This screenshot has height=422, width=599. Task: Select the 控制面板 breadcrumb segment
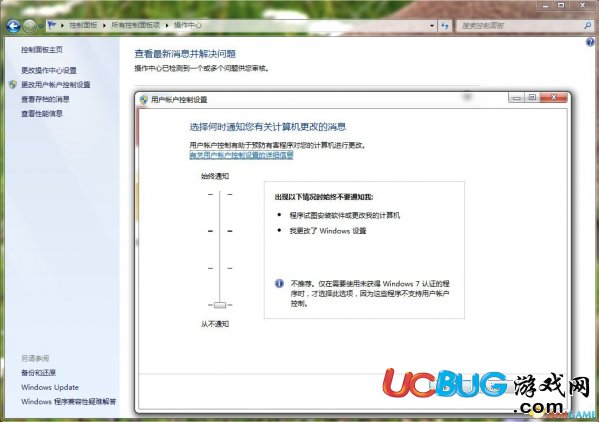click(83, 25)
